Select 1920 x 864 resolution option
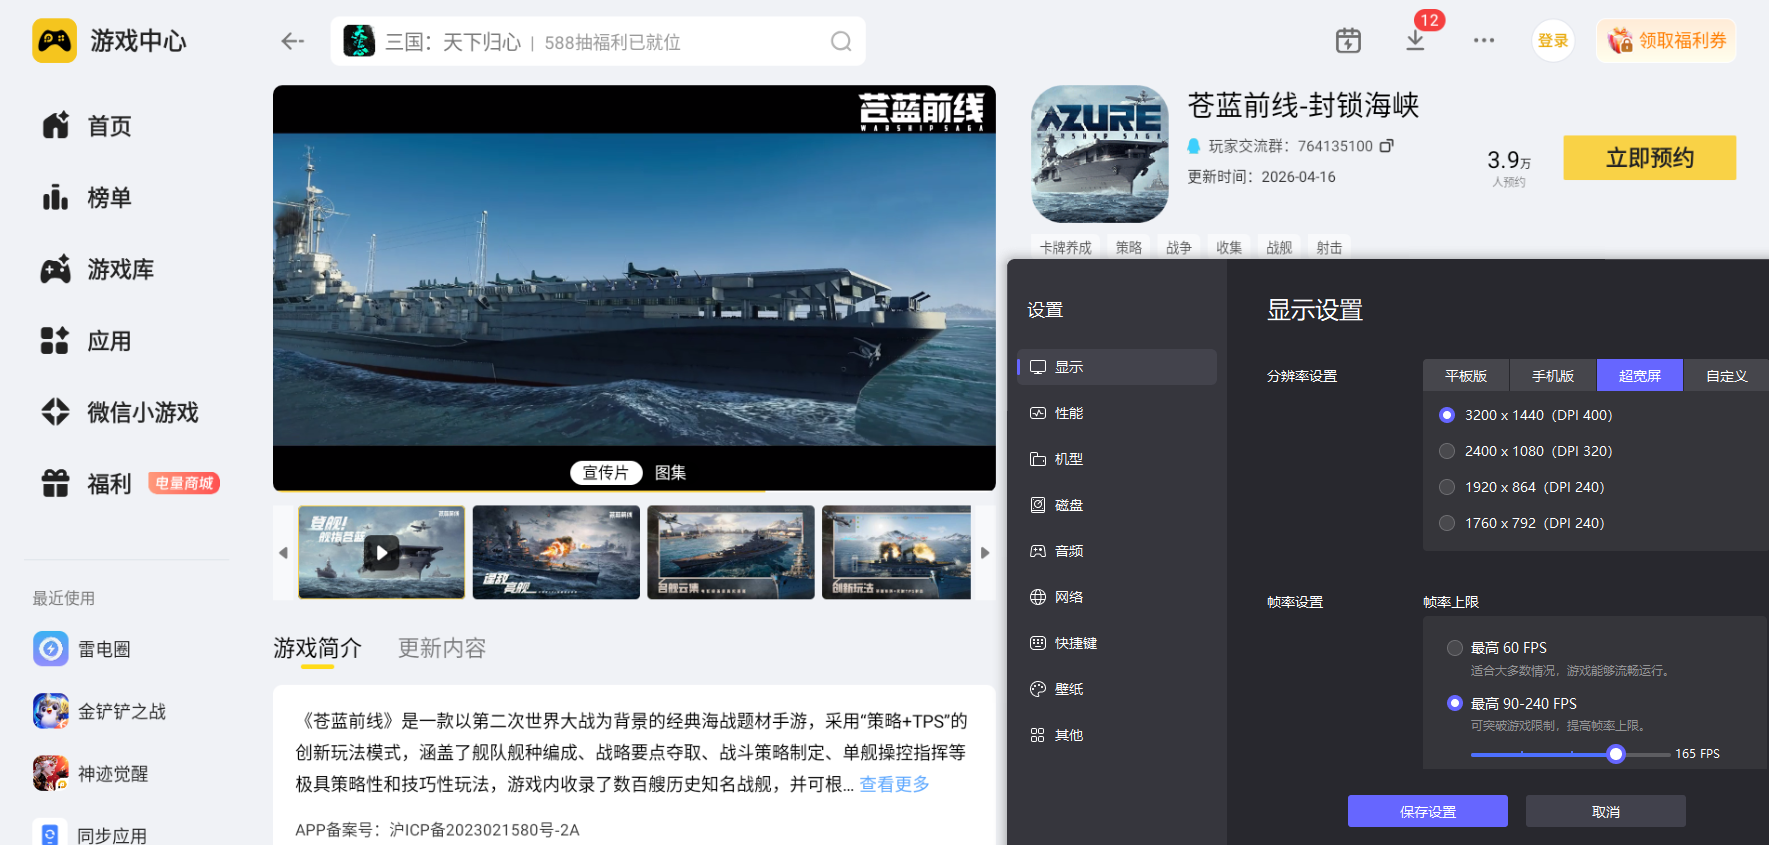1769x845 pixels. tap(1447, 487)
